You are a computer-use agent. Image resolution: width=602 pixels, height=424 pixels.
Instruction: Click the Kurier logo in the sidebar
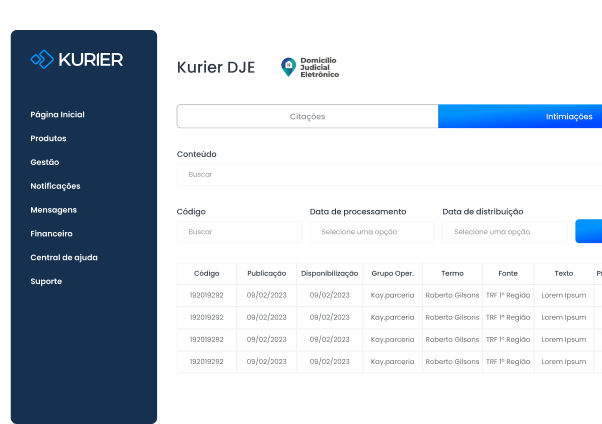(77, 60)
